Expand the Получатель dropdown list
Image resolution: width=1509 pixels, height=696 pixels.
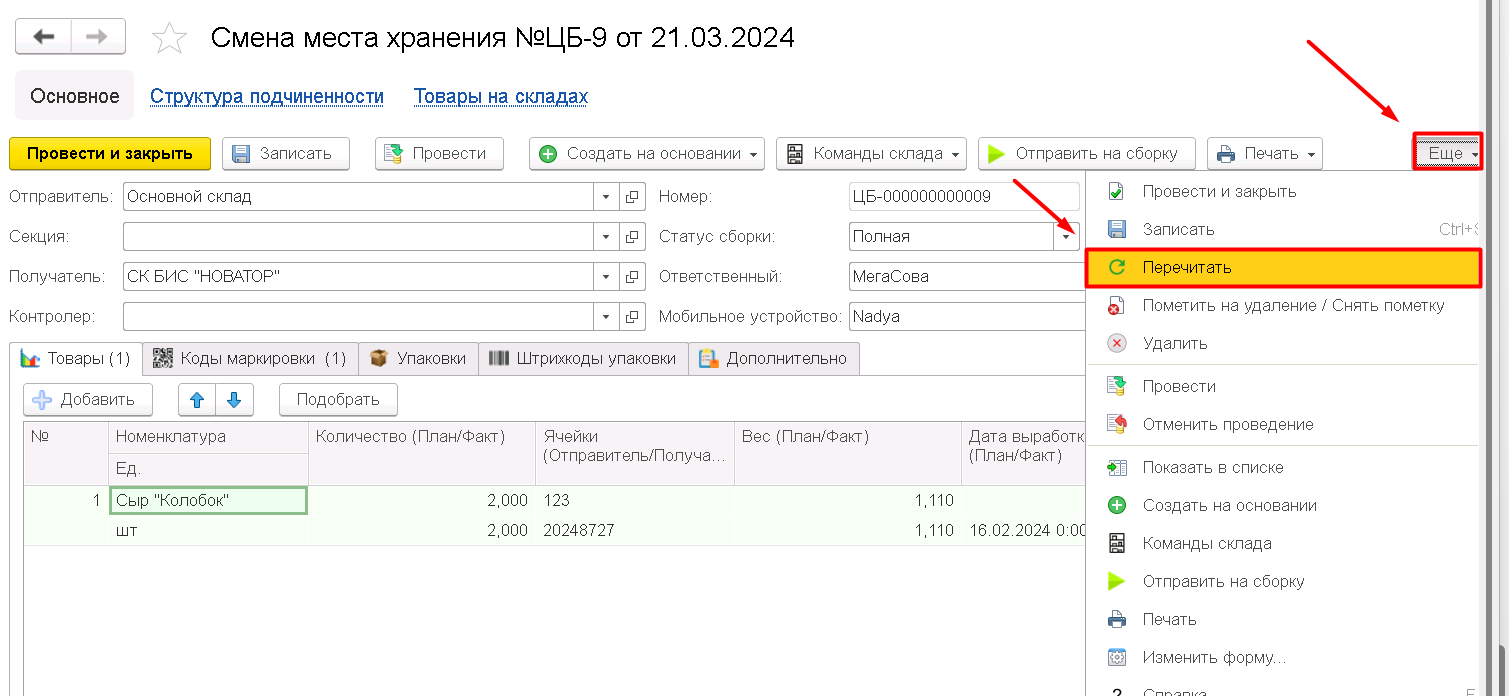tap(607, 277)
